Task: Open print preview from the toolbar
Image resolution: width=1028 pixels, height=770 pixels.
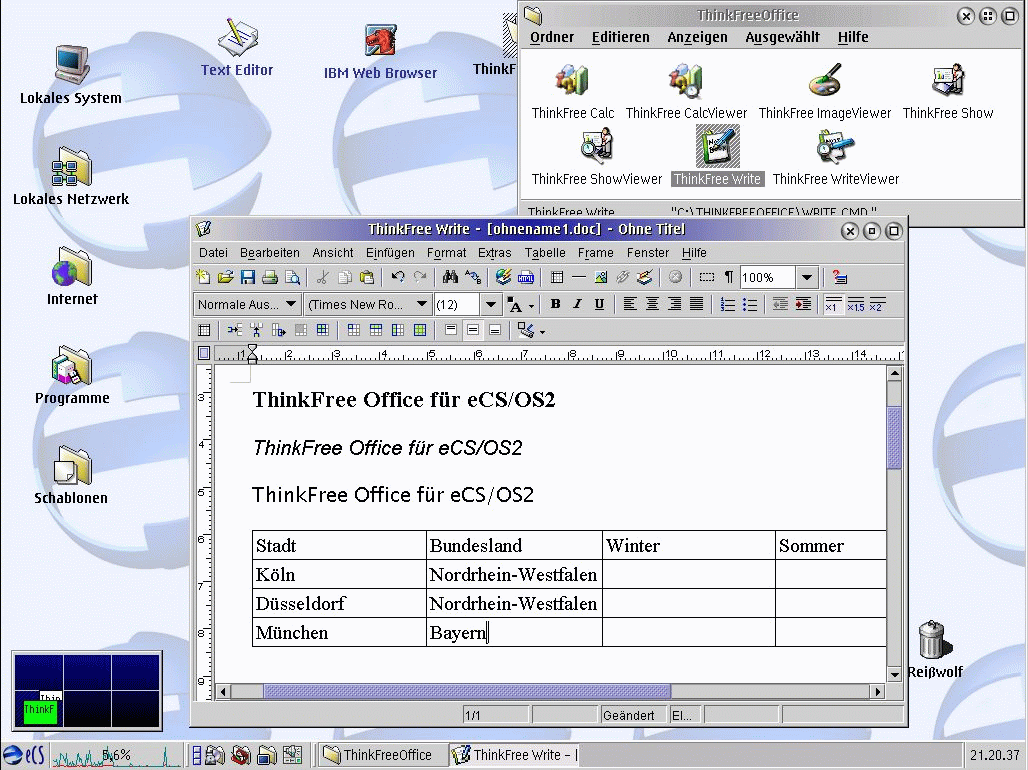Action: (x=292, y=277)
